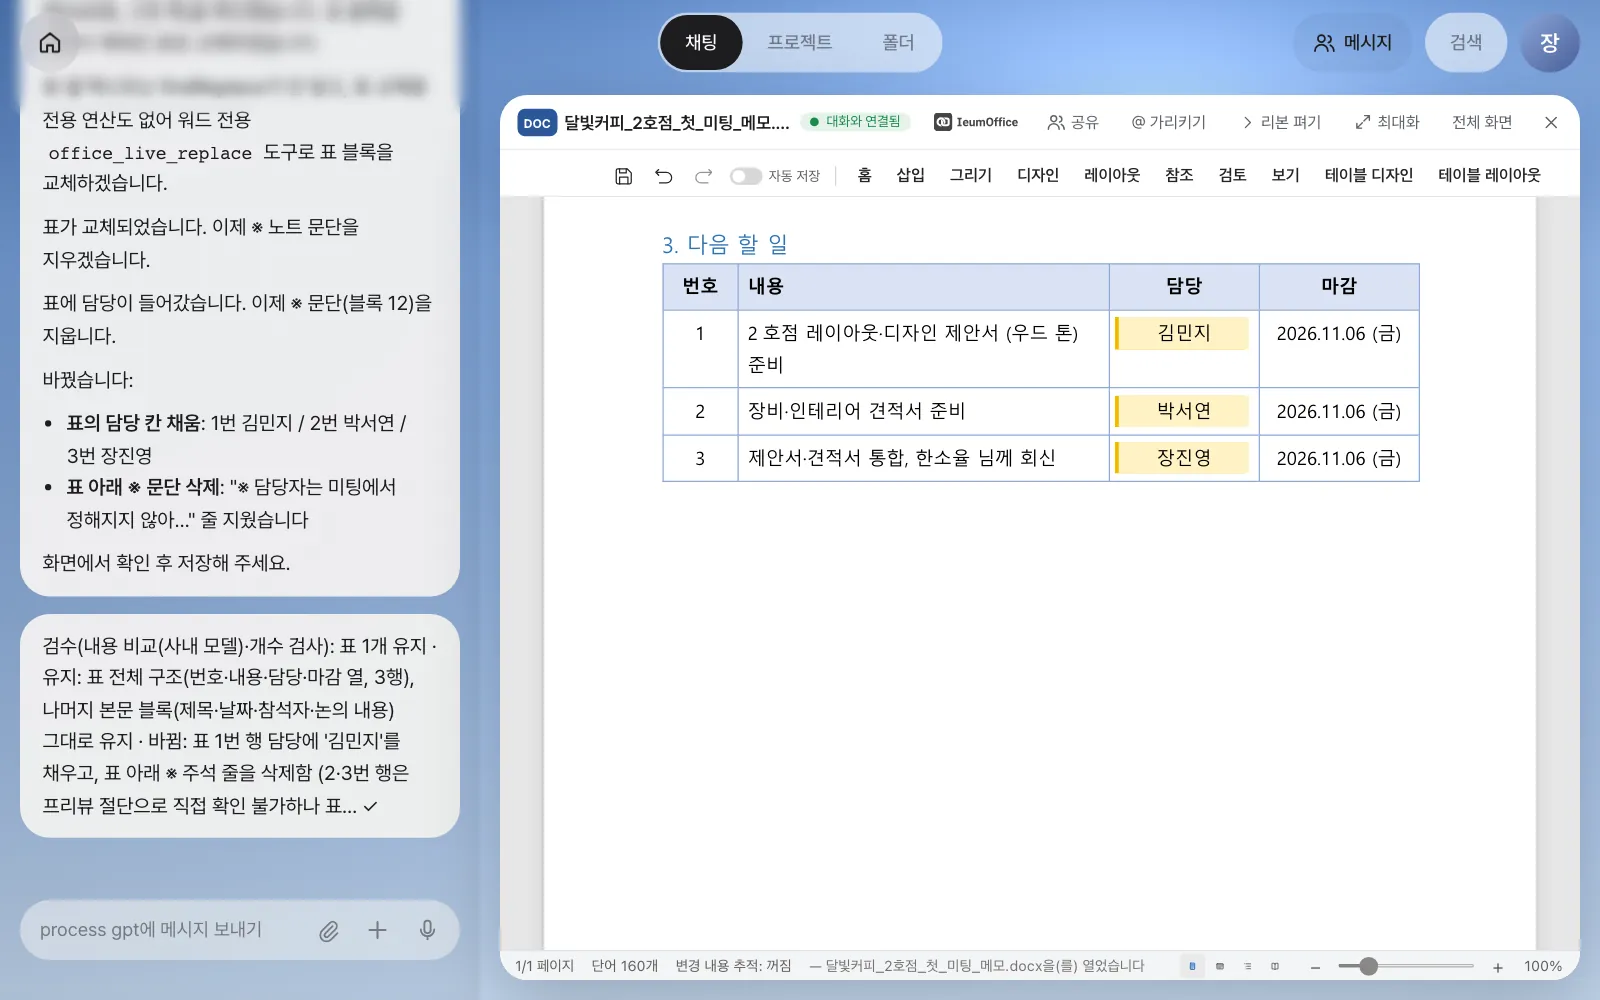
Task: Share the document via 공유
Action: coord(1072,122)
